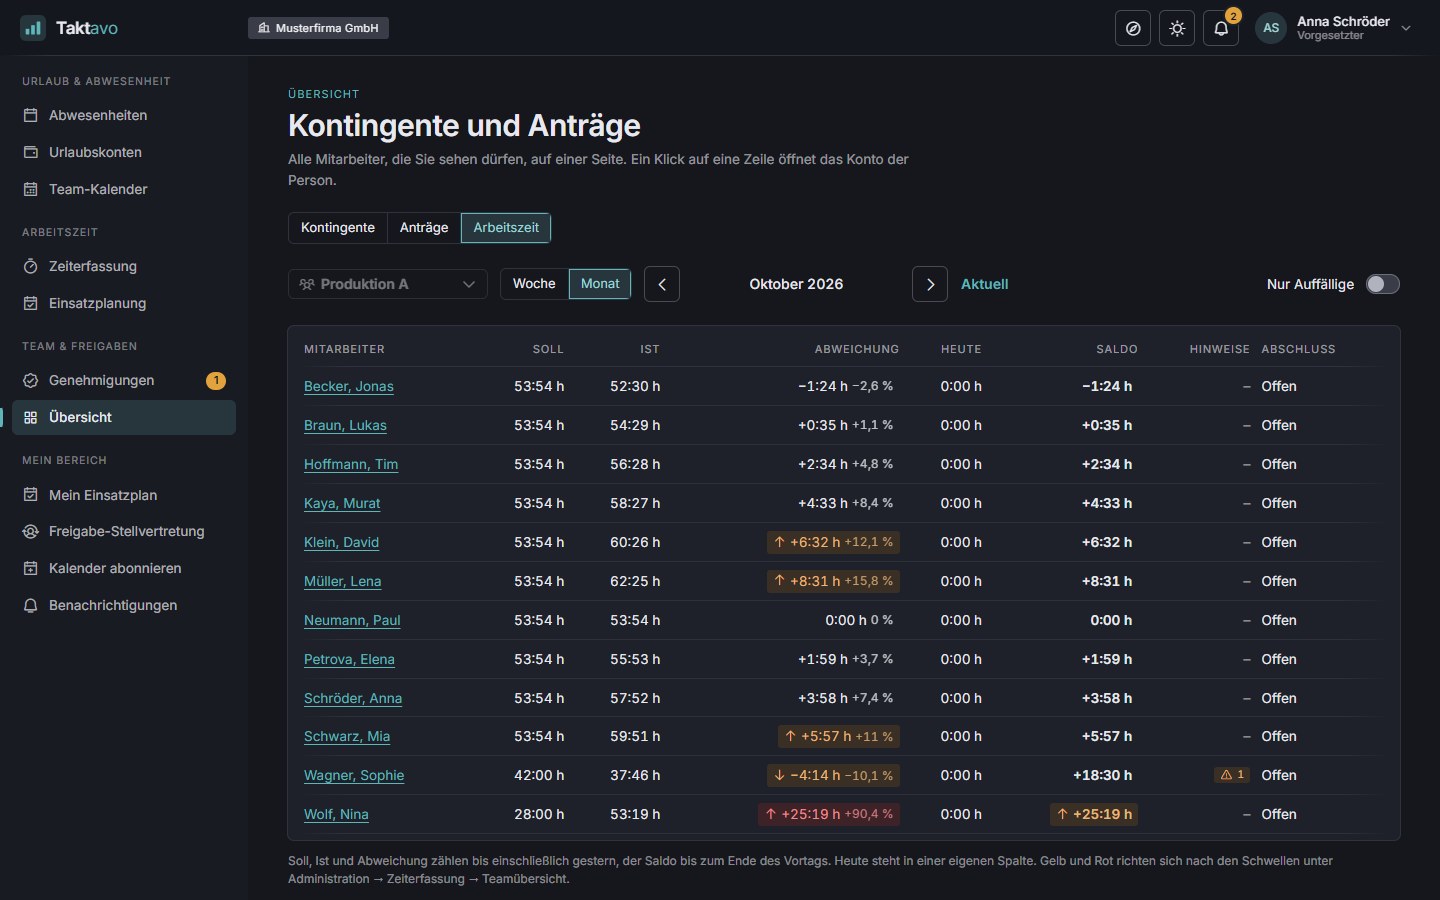This screenshot has height=900, width=1440.
Task: Click the +25:19 h saldo badge for Wolf
Action: coord(1094,814)
